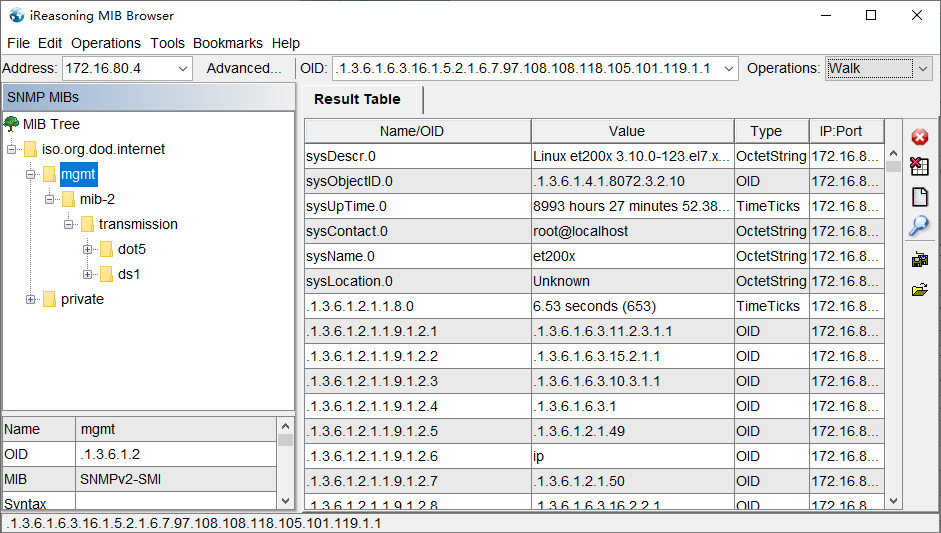Click the SNMPv2-SMI MIB value
This screenshot has width=941, height=533.
(x=176, y=480)
